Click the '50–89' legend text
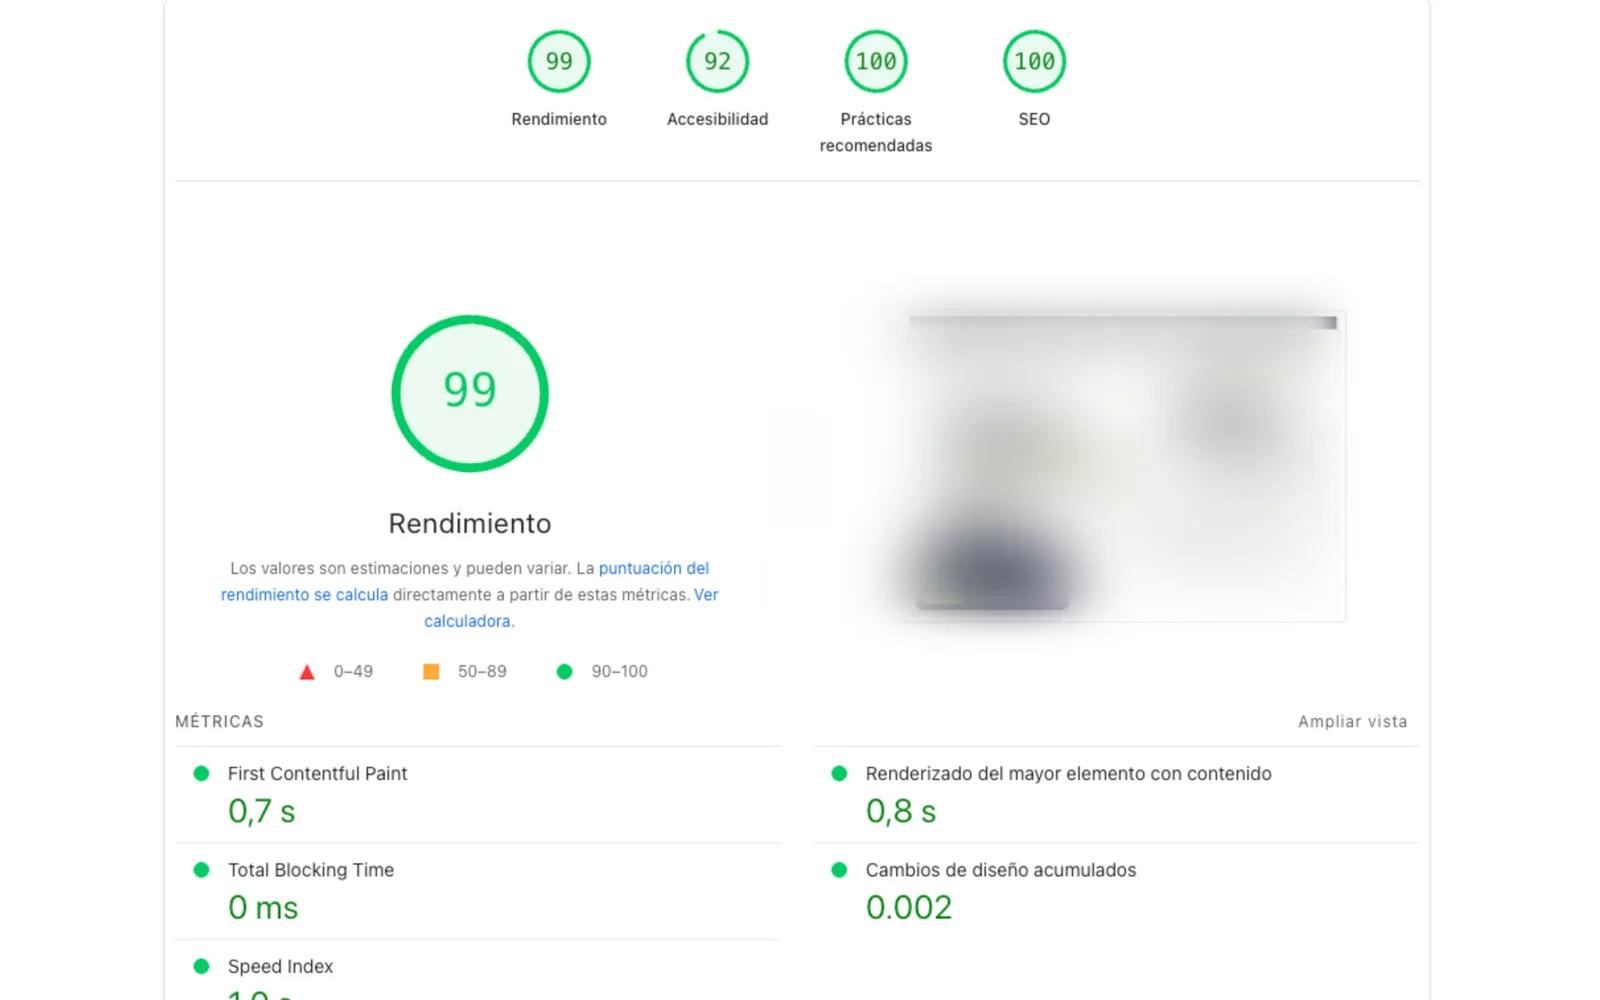Screen dimensions: 1600x1000 [482, 672]
